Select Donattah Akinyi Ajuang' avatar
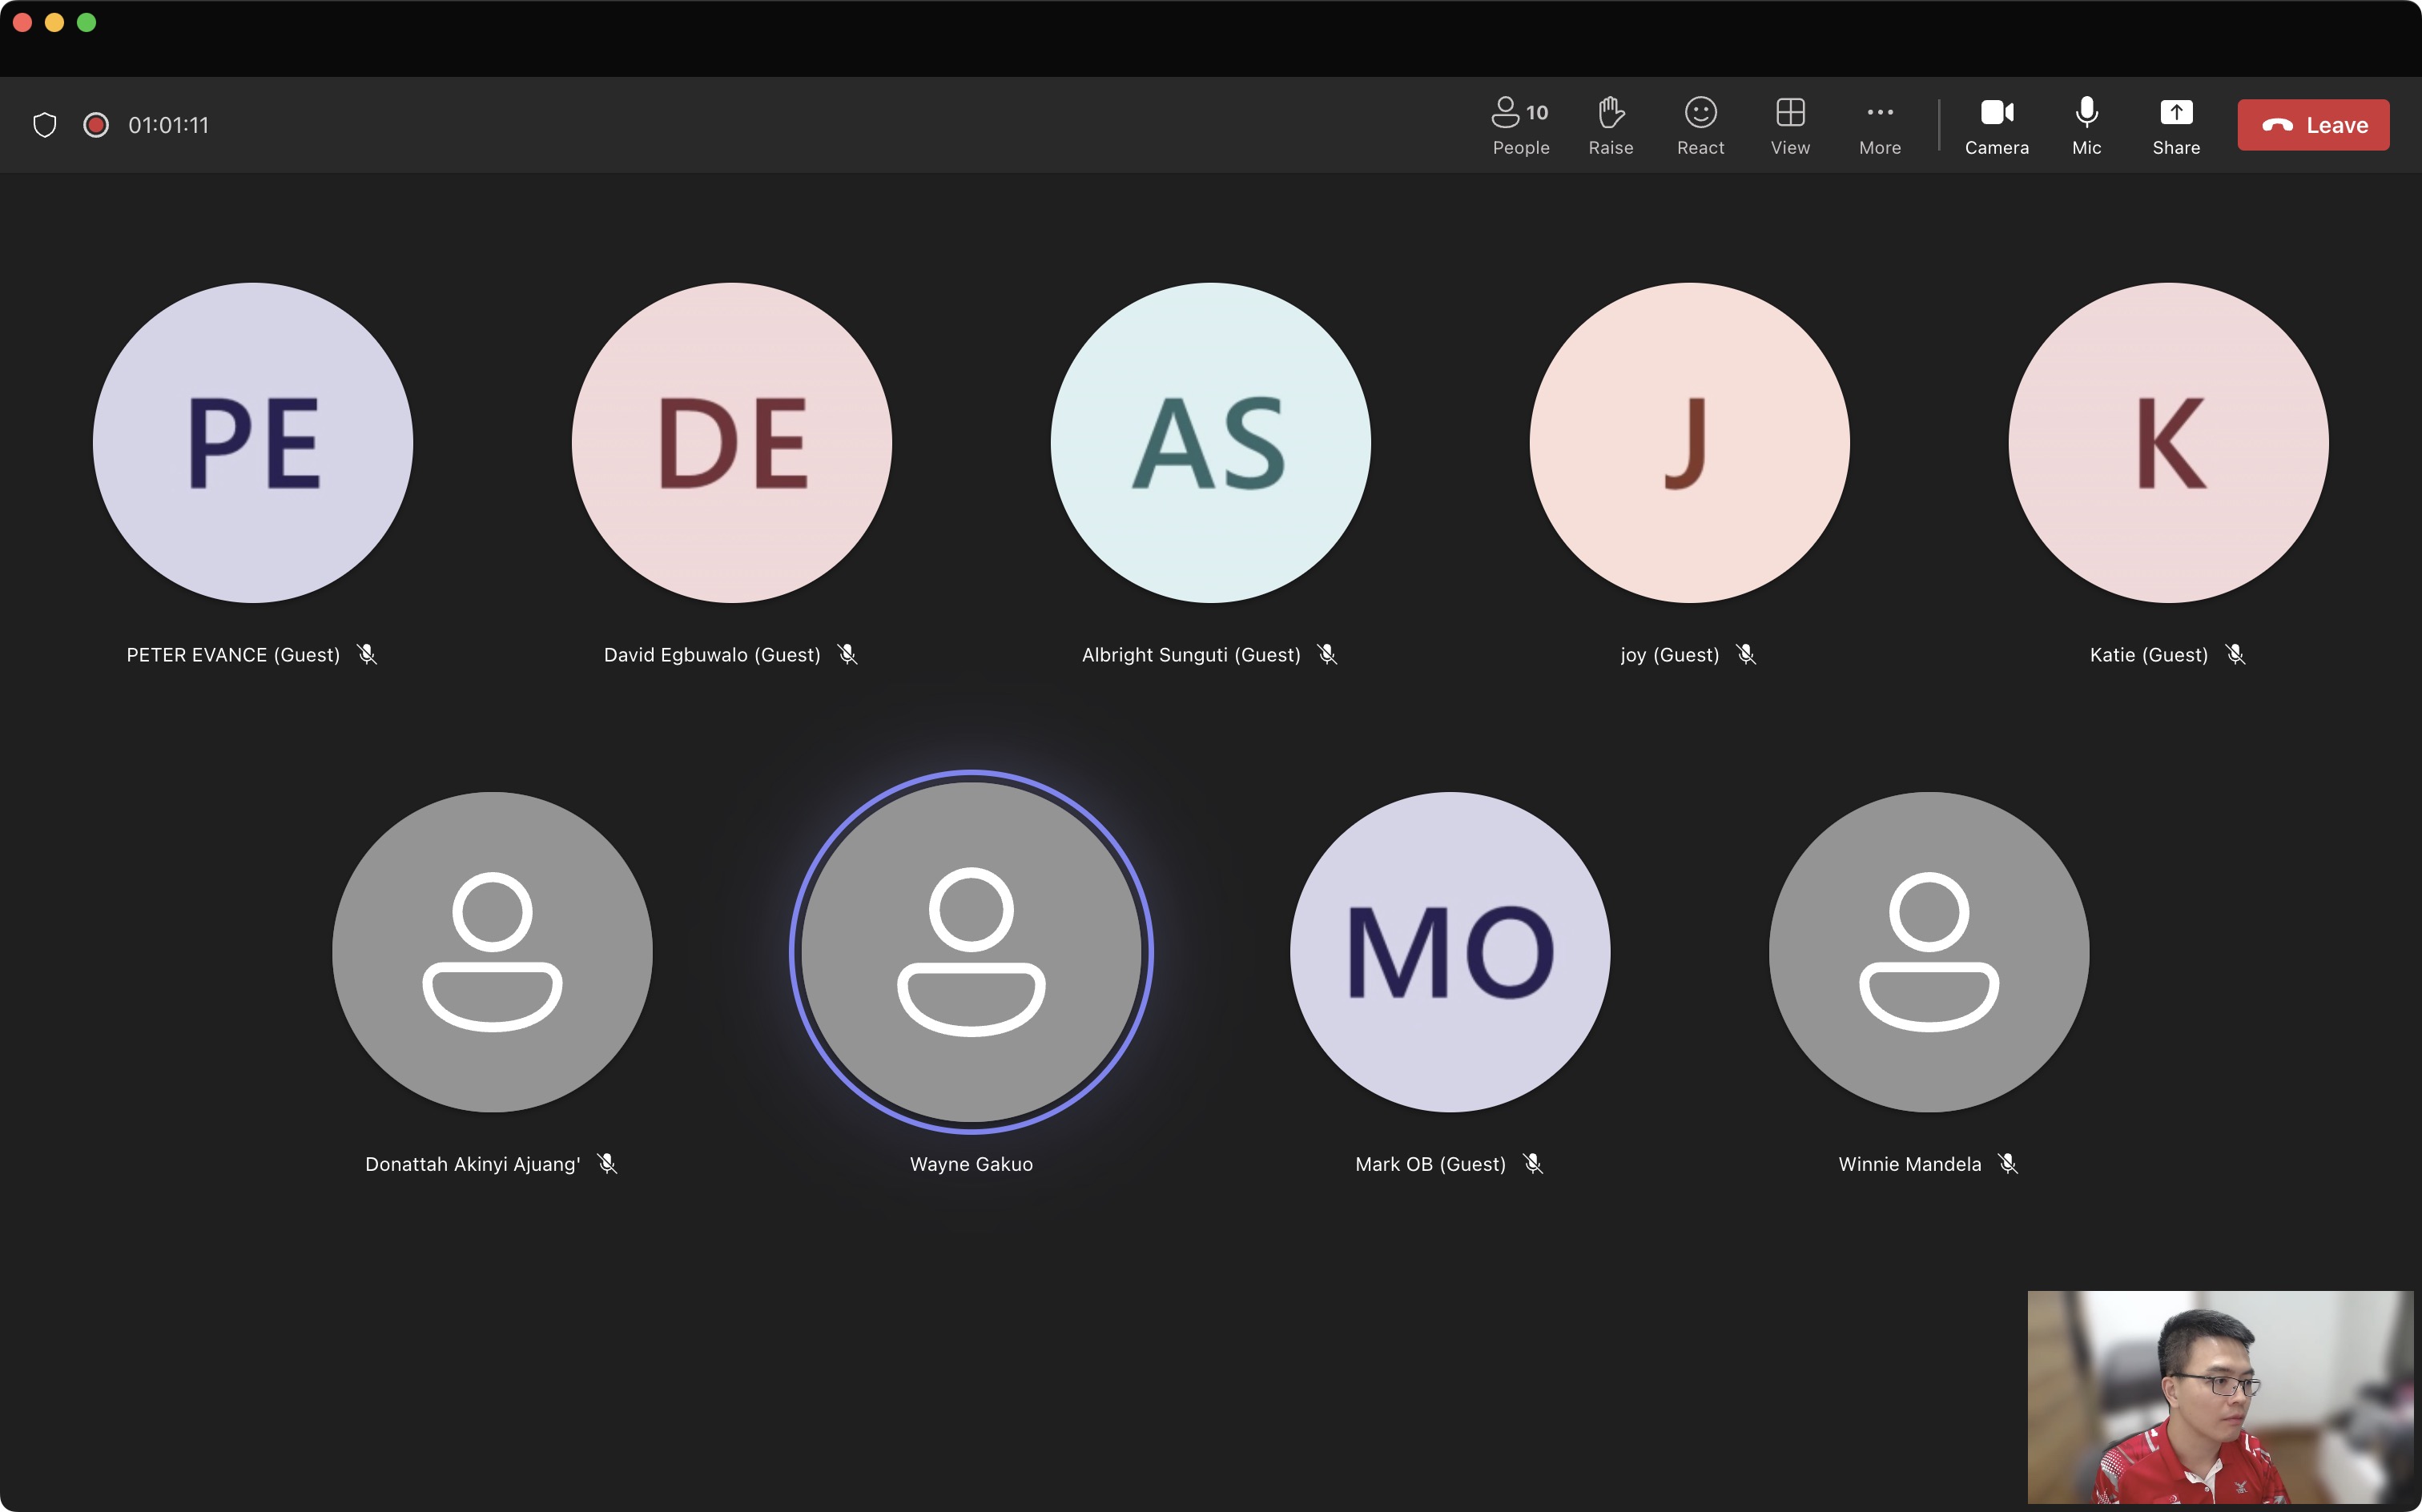 coord(492,951)
